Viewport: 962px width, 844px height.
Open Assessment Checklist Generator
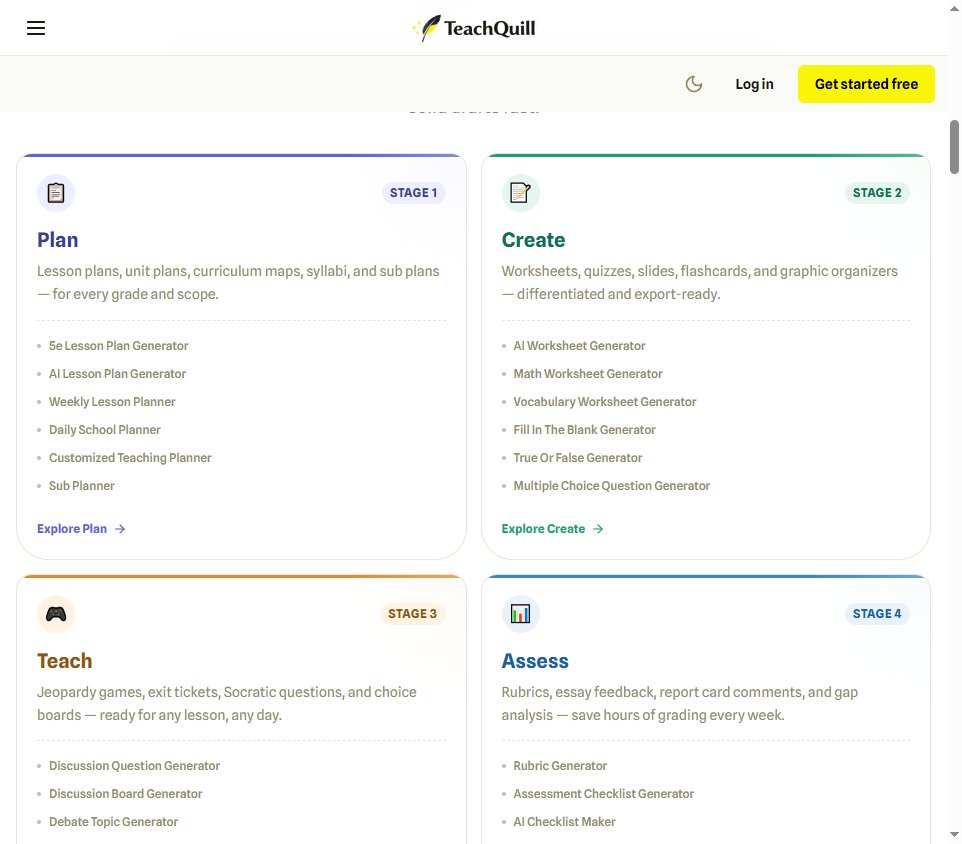pos(604,794)
